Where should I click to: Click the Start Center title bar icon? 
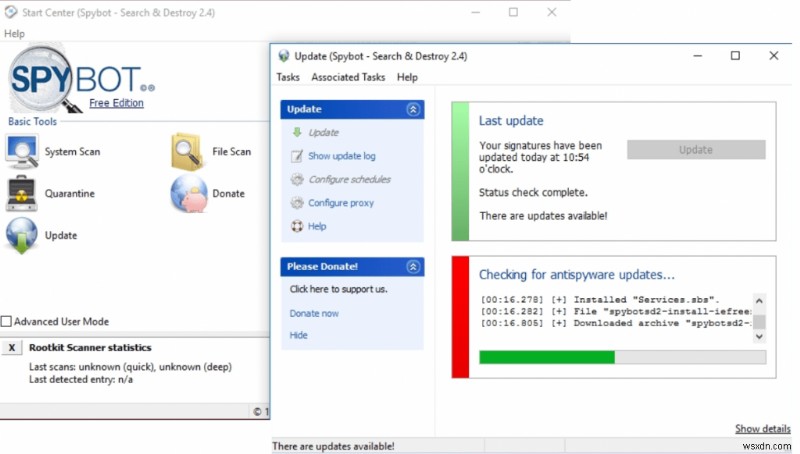point(11,12)
